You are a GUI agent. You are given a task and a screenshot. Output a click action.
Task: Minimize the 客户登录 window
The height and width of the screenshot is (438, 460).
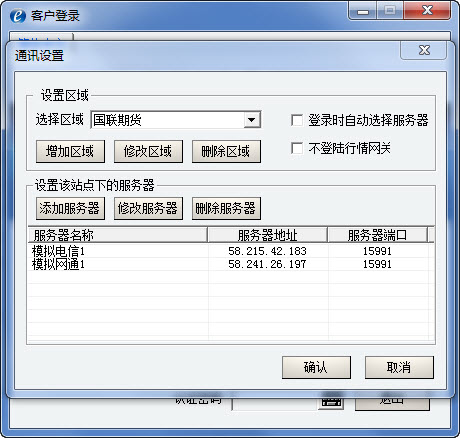(x=363, y=11)
